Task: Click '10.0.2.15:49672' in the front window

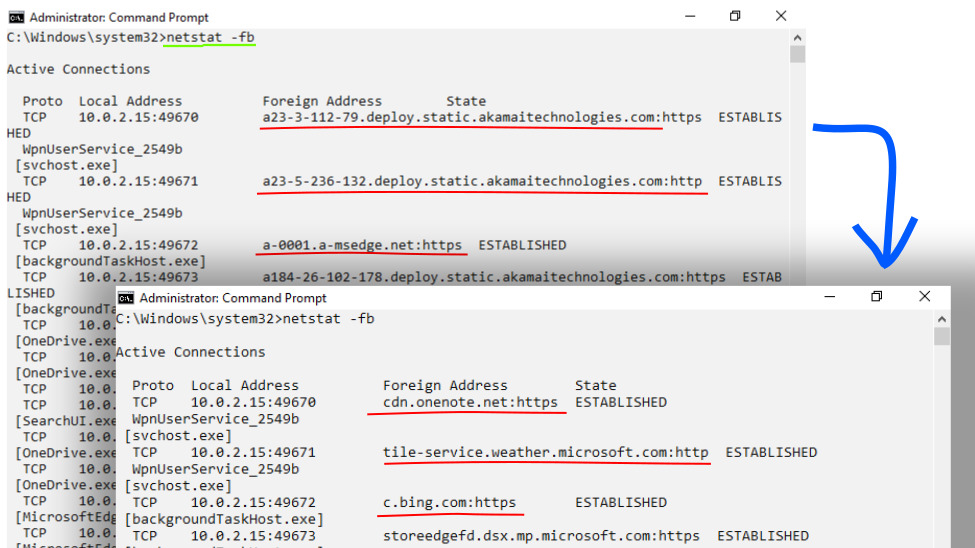Action: (253, 502)
